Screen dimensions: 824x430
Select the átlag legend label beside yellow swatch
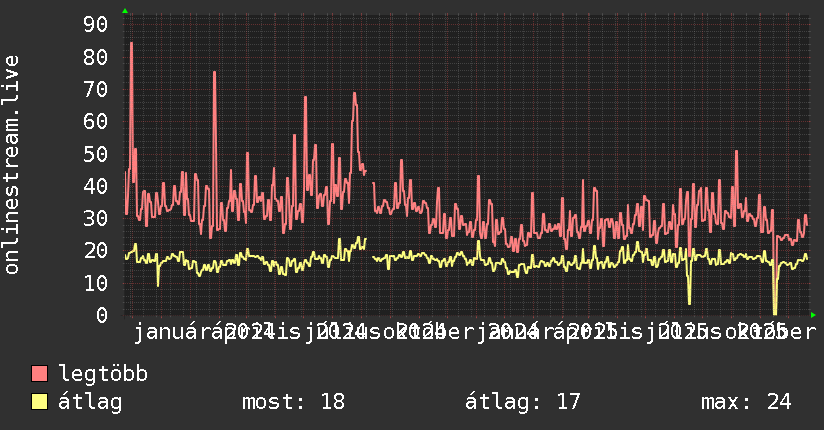tap(90, 402)
